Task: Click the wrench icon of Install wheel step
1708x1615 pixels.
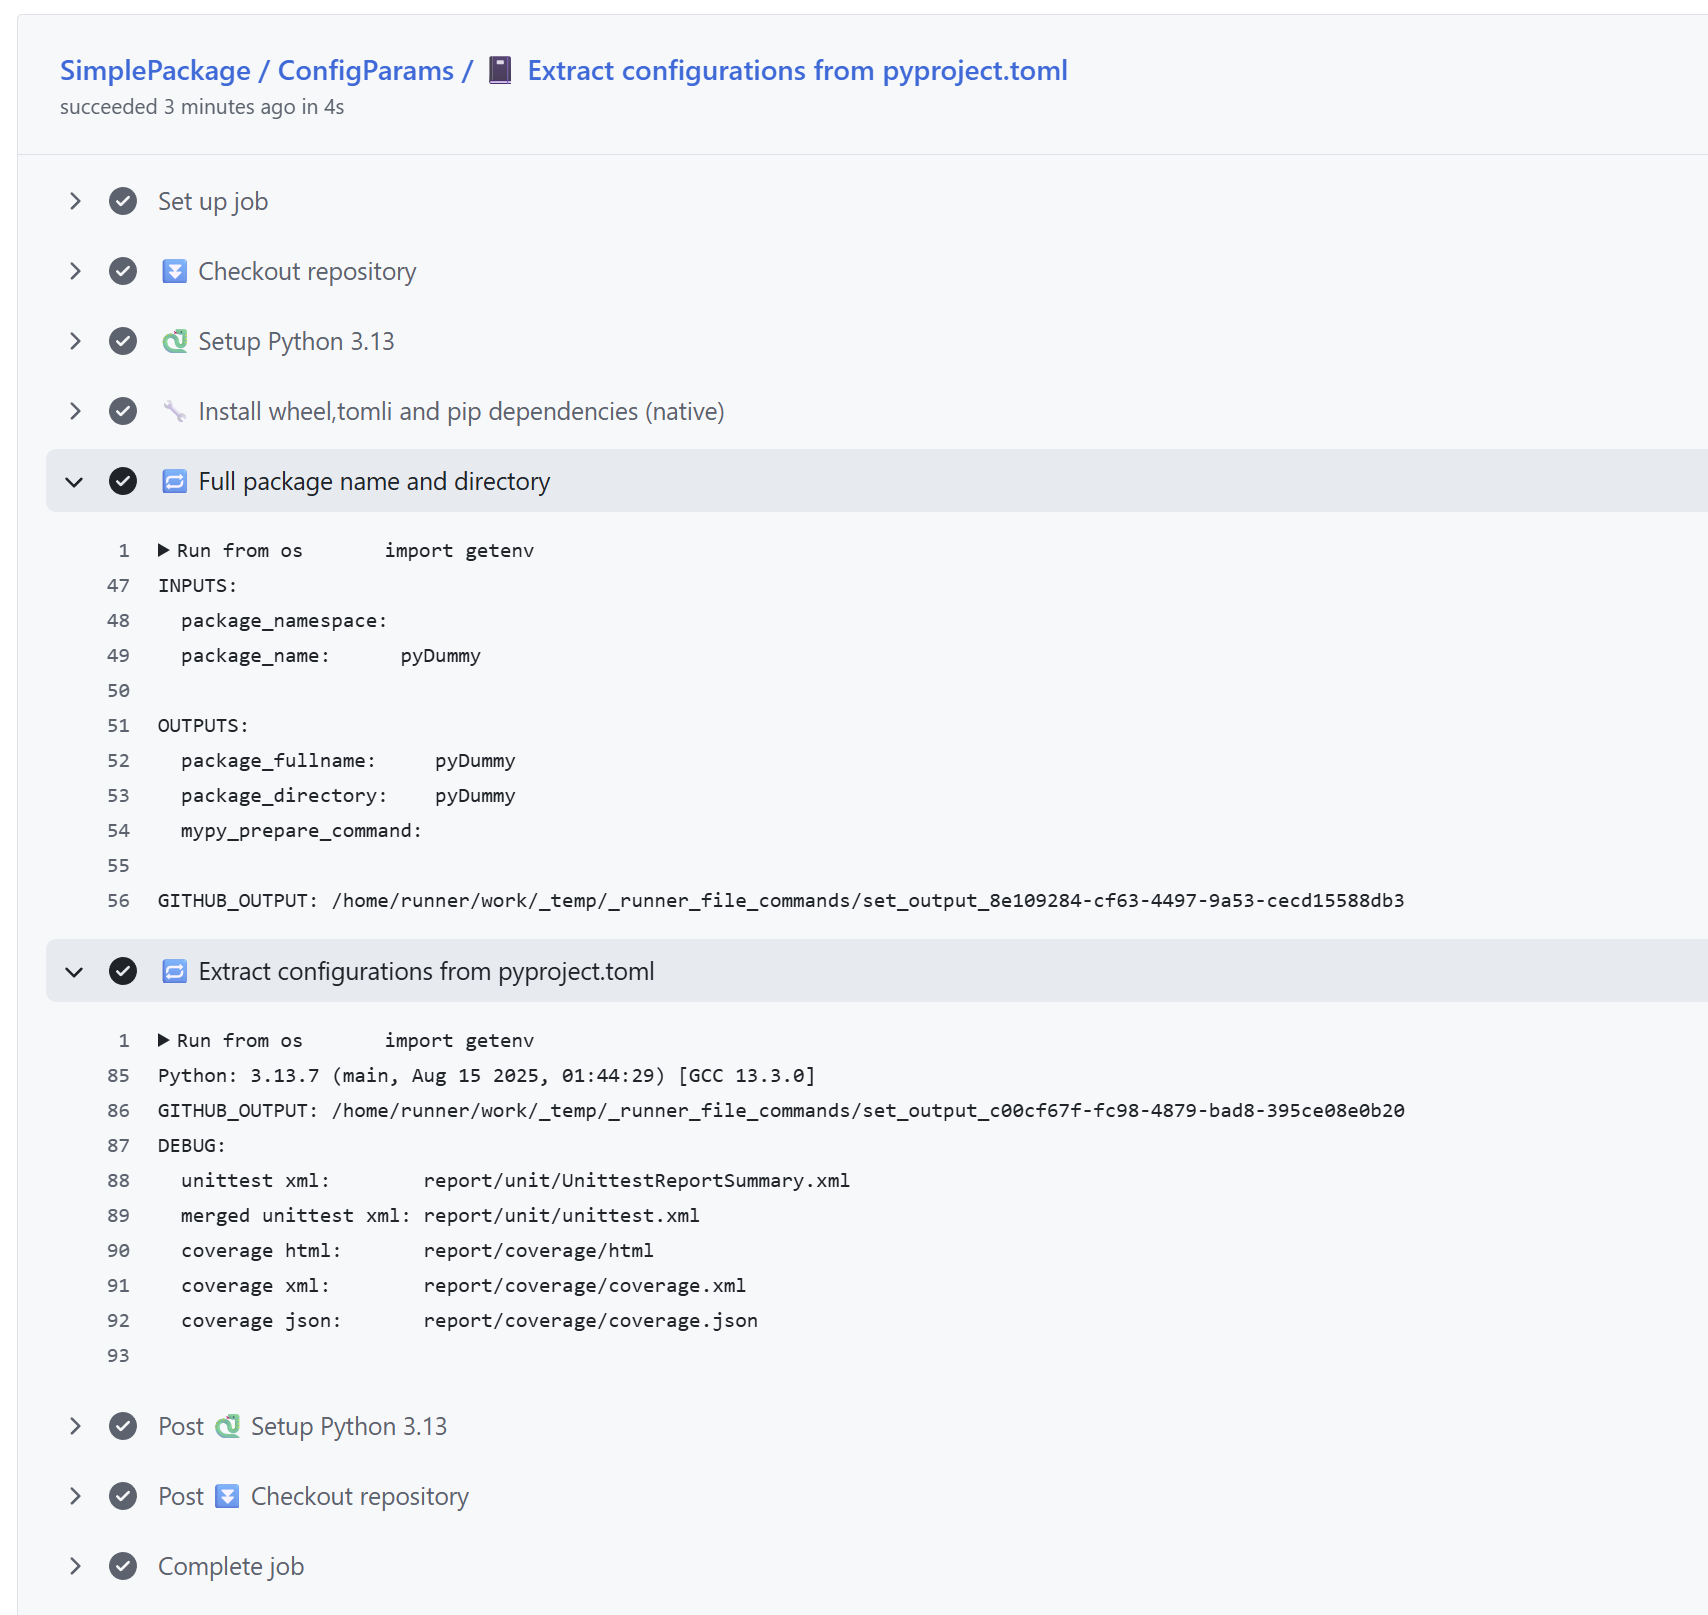Action: click(x=174, y=411)
